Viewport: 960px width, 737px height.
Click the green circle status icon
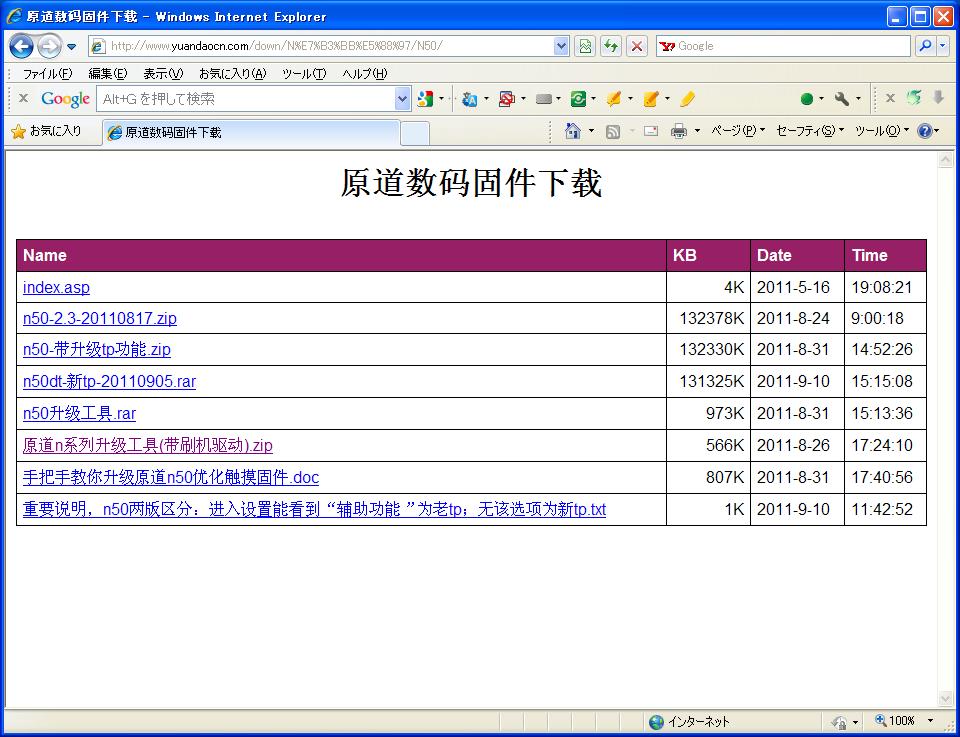[x=807, y=99]
